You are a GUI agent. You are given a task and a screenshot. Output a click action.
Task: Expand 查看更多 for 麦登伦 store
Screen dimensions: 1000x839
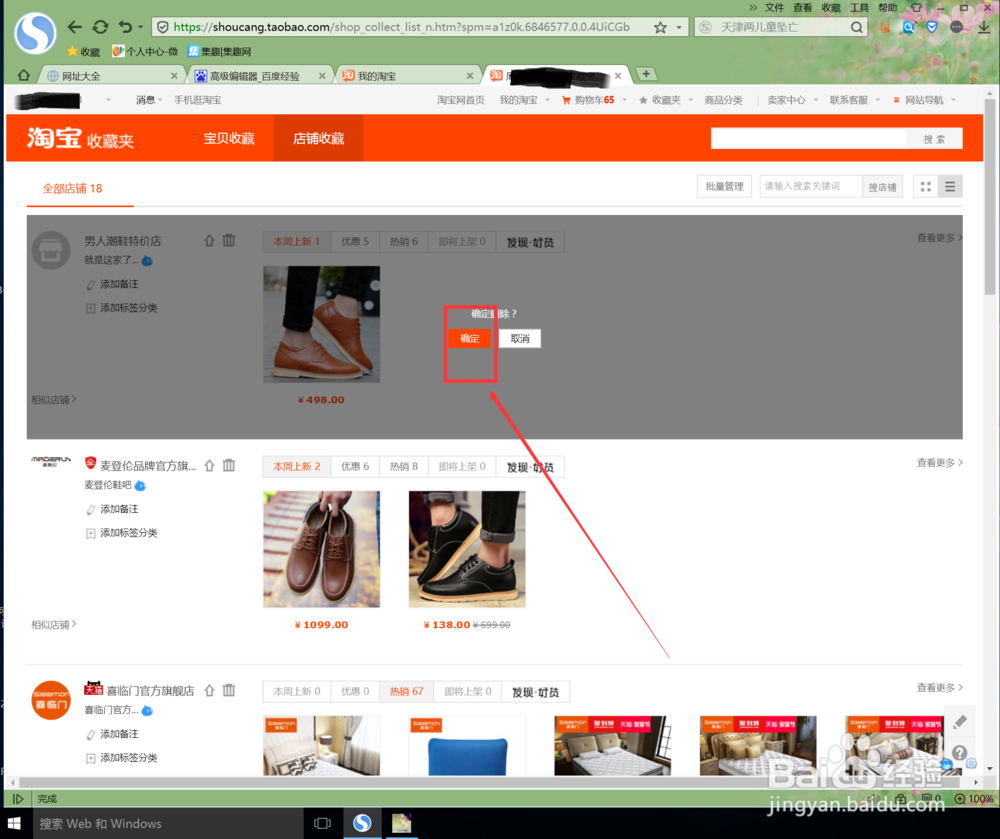coord(939,463)
